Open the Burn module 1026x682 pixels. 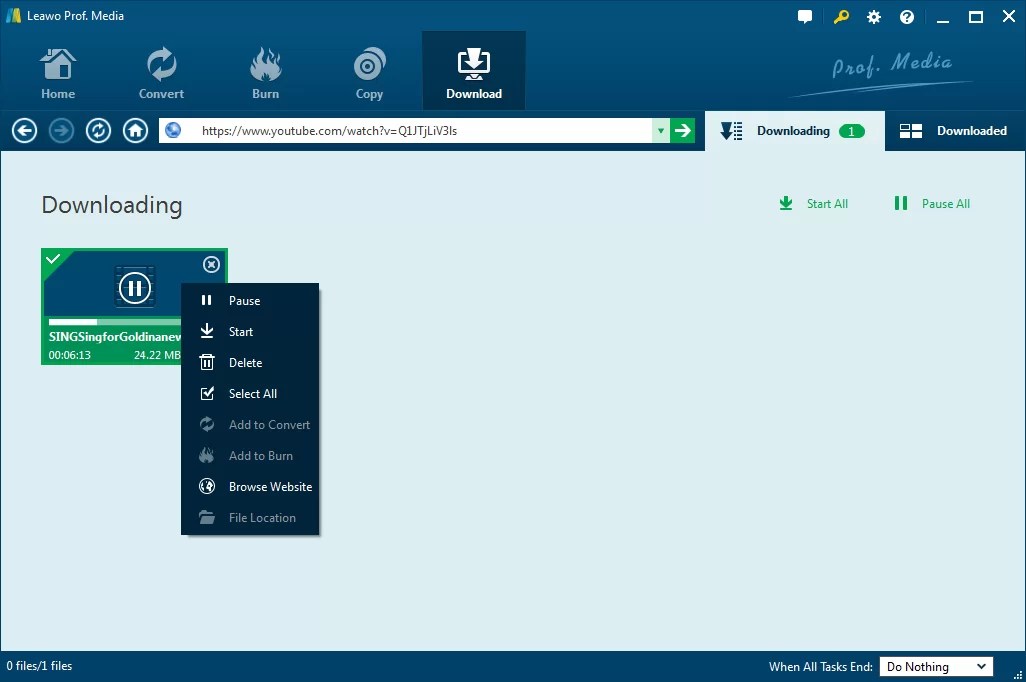click(x=266, y=73)
